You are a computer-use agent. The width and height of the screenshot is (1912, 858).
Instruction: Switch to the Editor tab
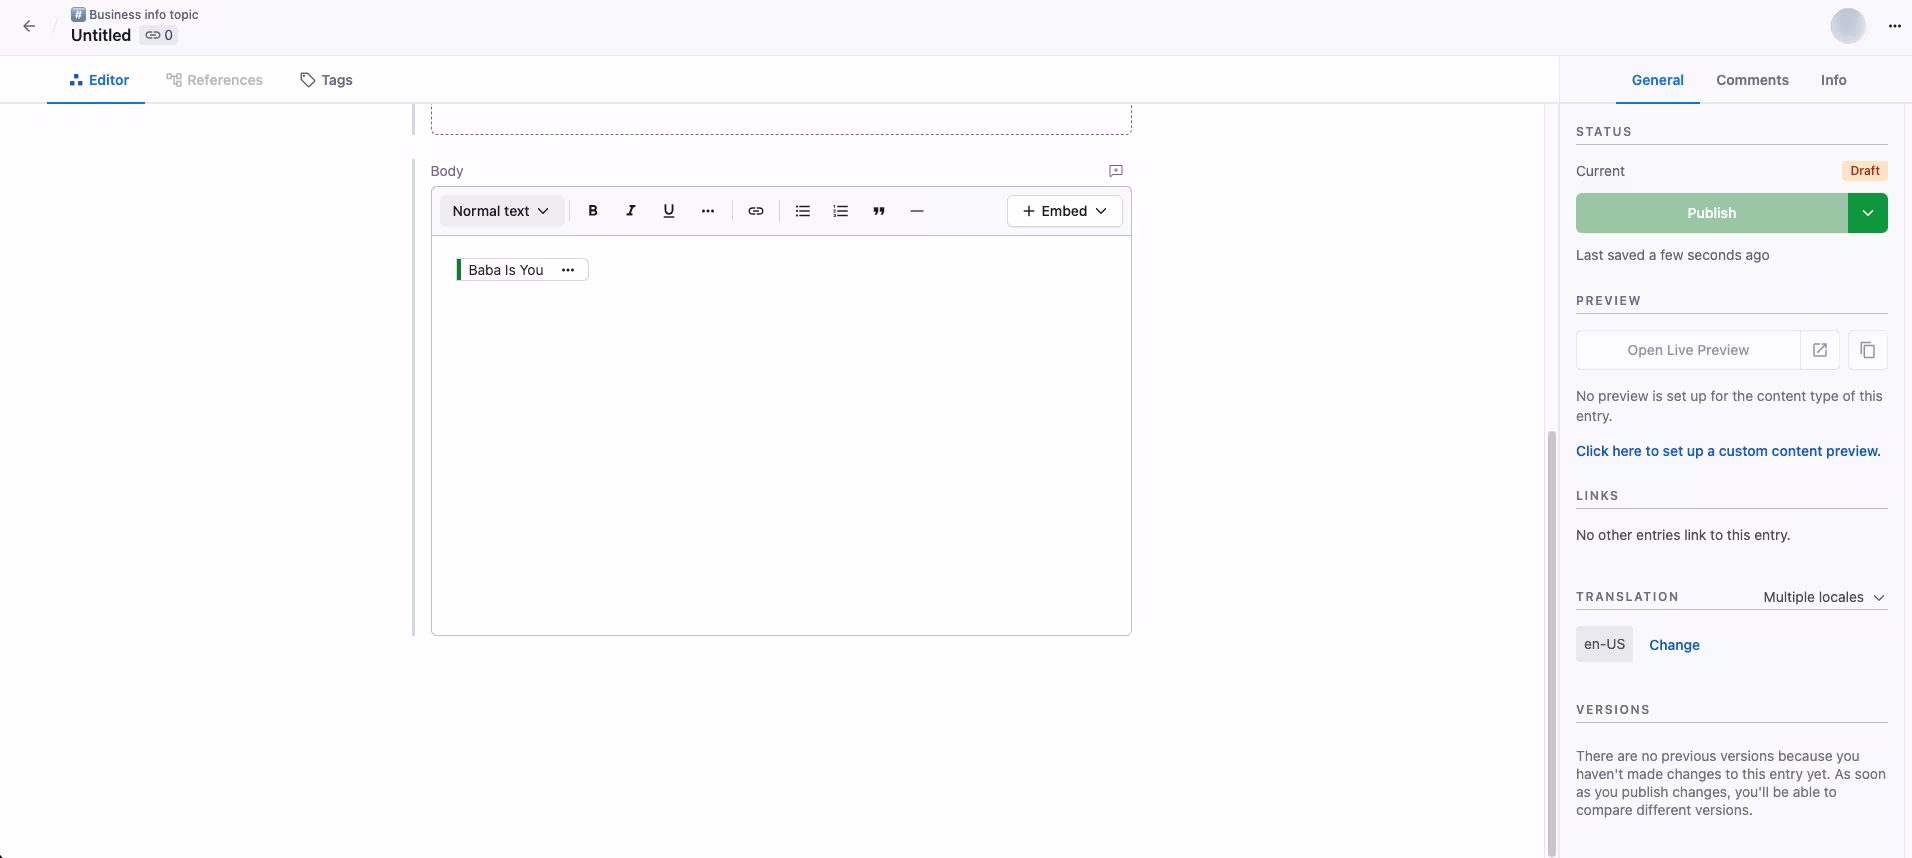(x=97, y=80)
